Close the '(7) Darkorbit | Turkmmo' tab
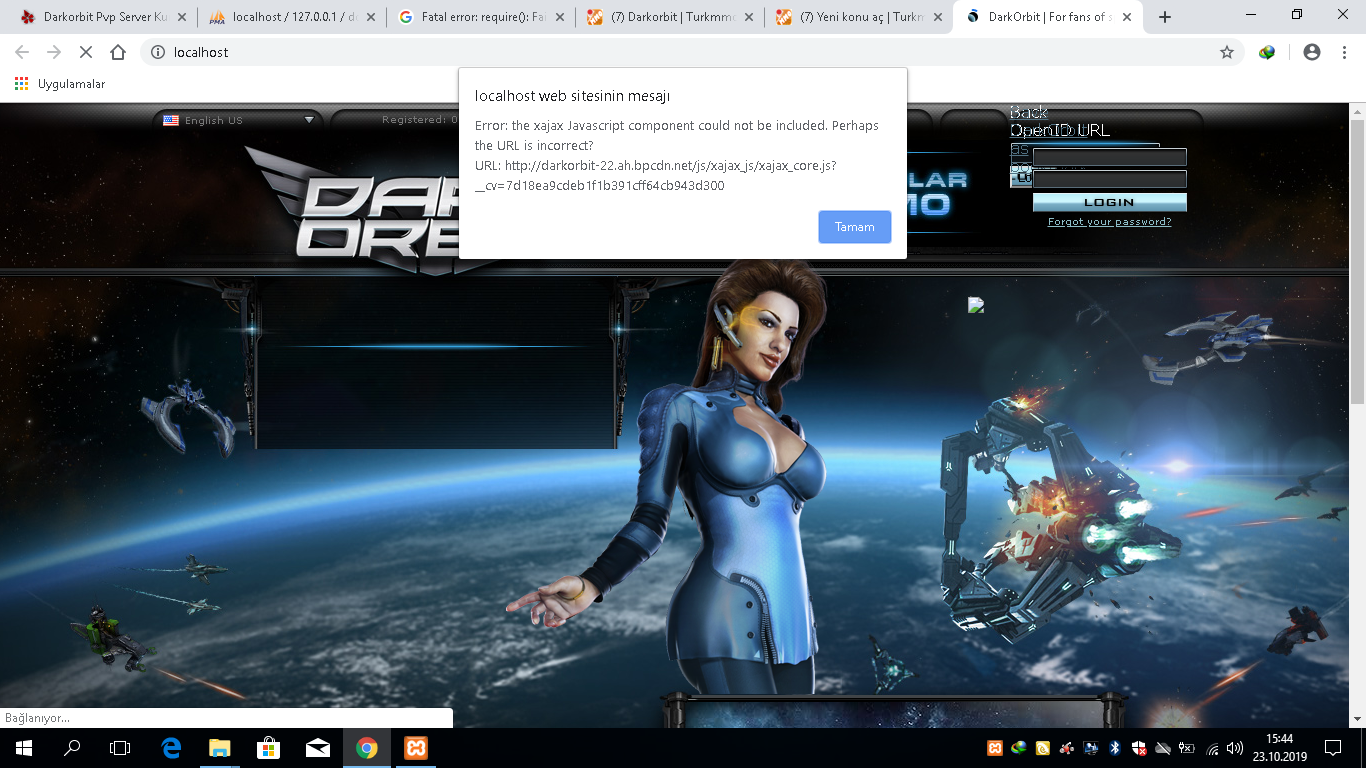This screenshot has height=768, width=1366. pyautogui.click(x=749, y=17)
